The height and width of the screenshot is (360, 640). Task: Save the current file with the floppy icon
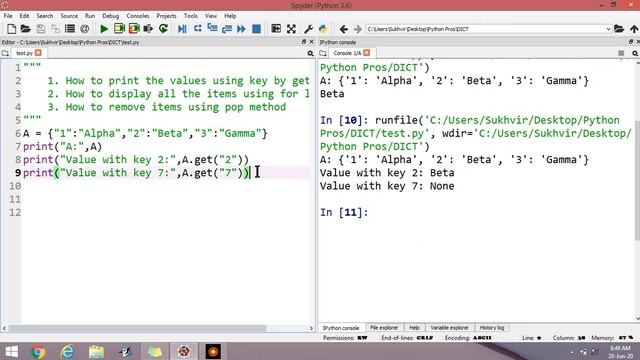click(40, 29)
